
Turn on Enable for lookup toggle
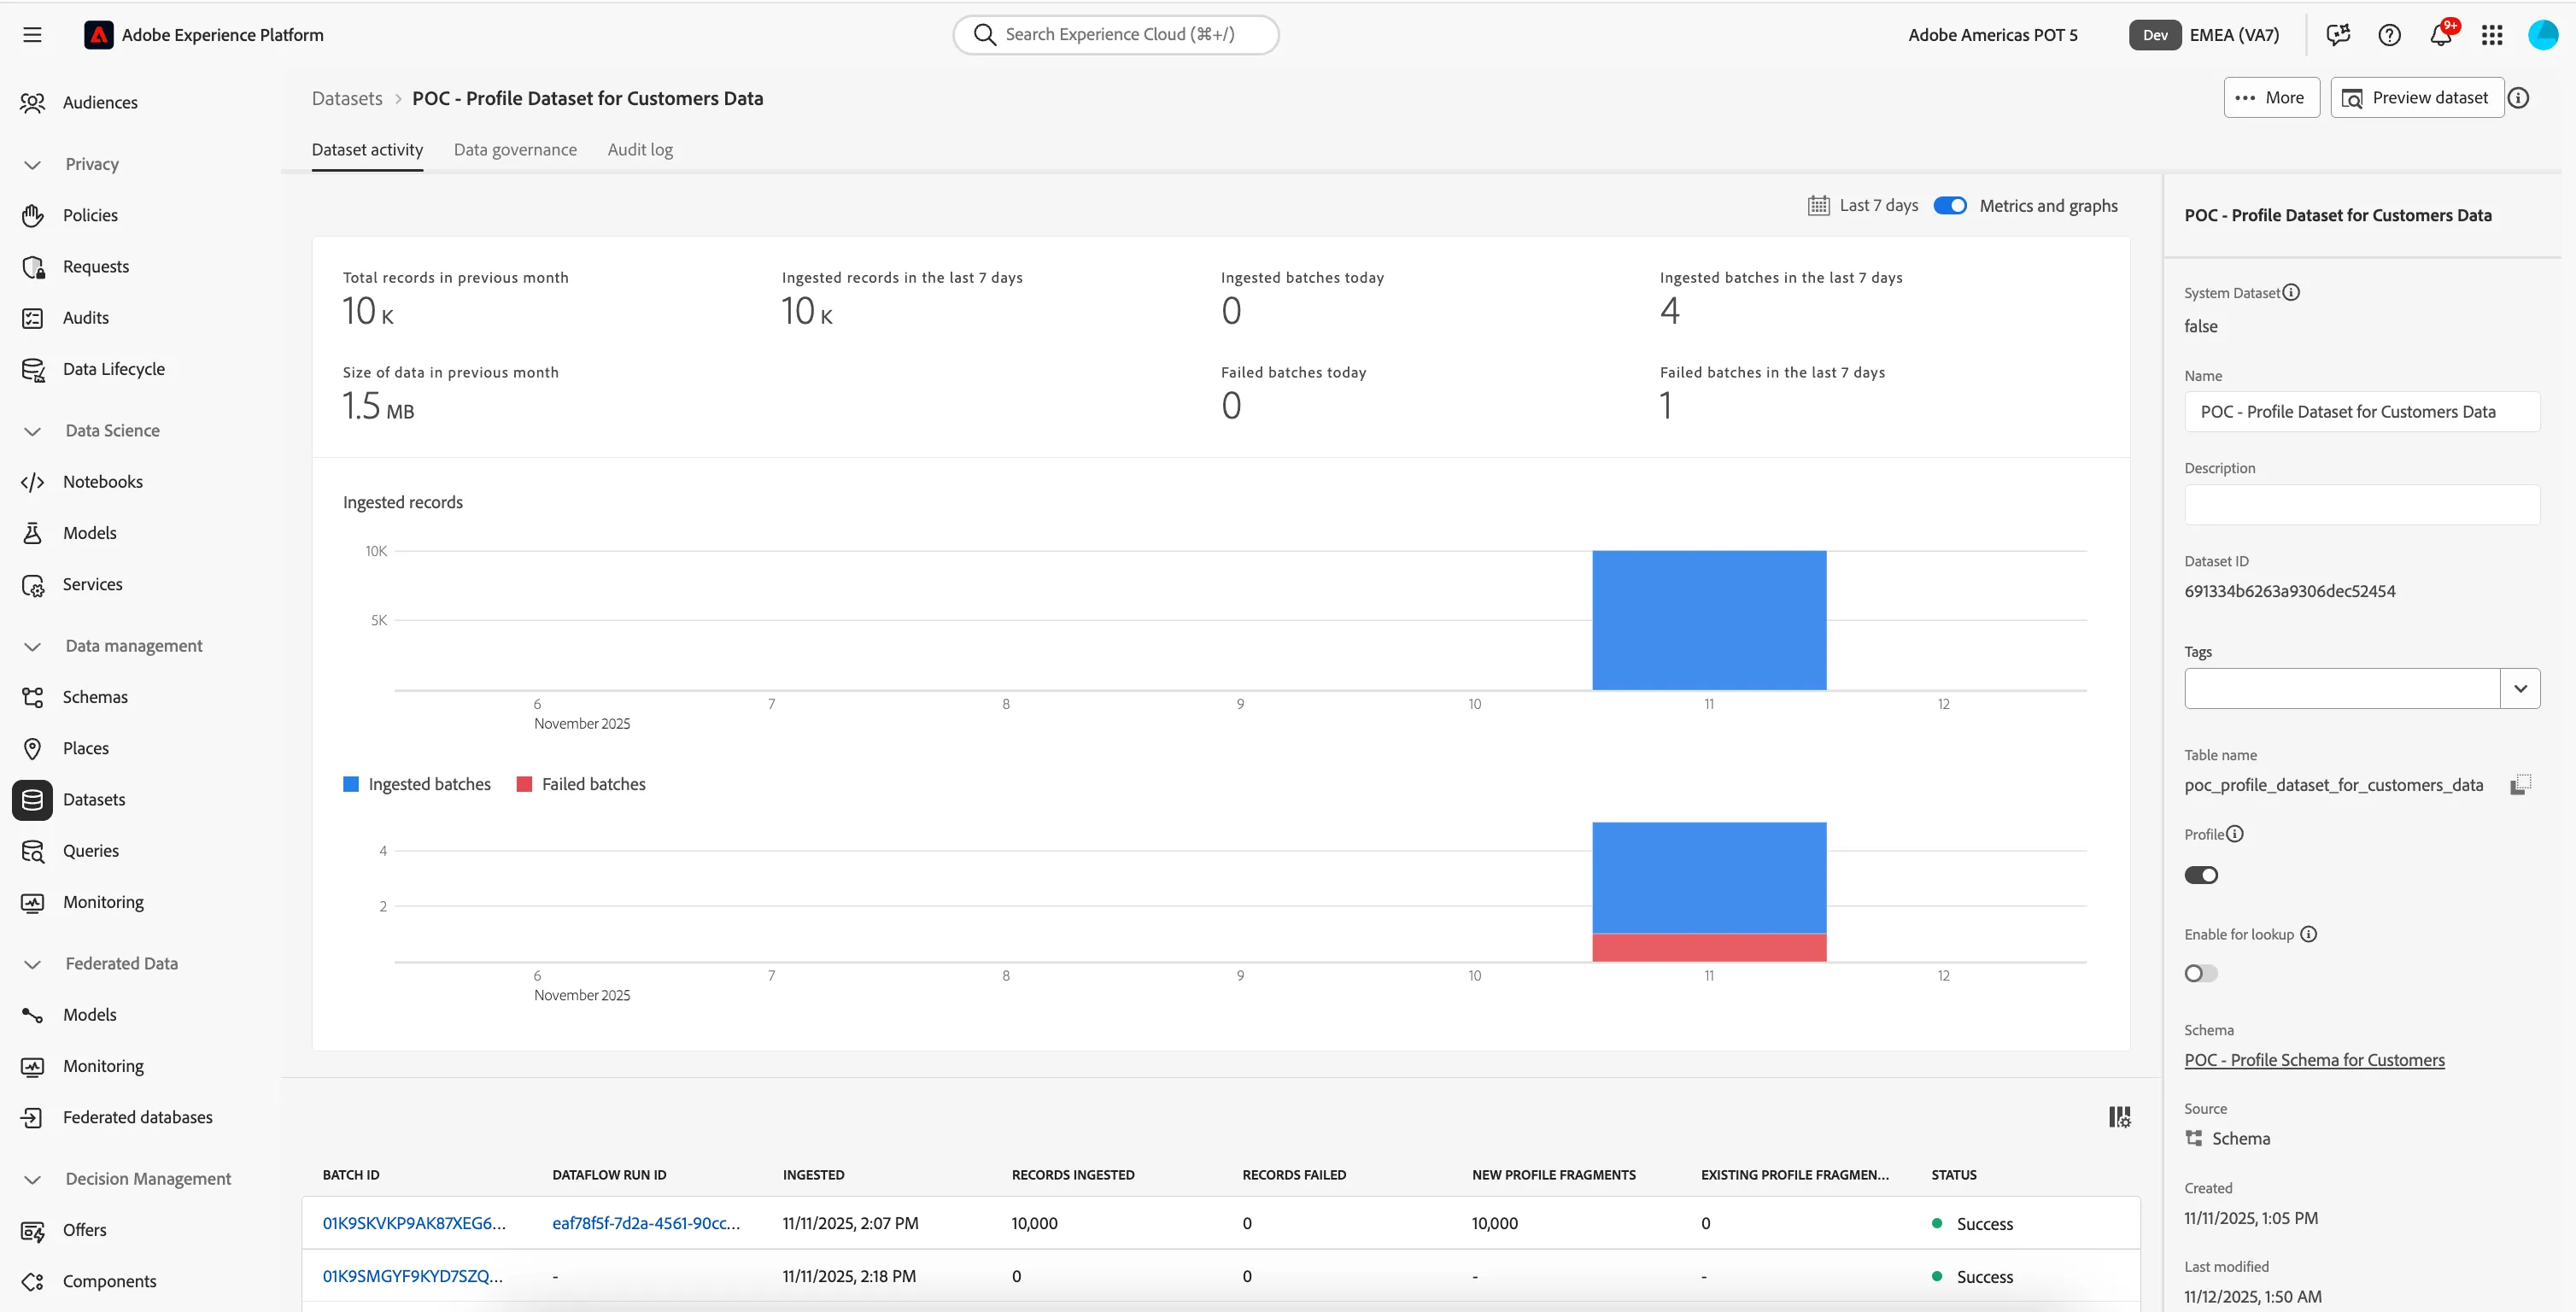tap(2200, 973)
